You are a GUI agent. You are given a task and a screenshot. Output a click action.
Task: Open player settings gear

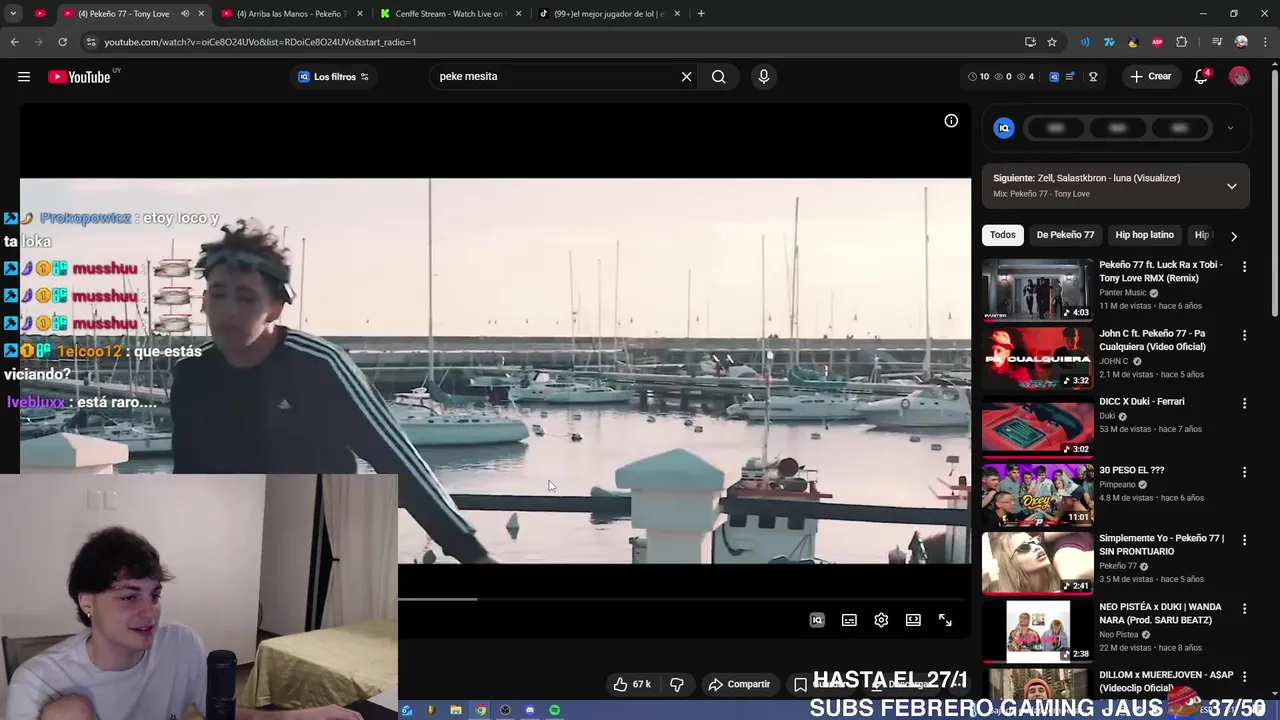coord(881,620)
